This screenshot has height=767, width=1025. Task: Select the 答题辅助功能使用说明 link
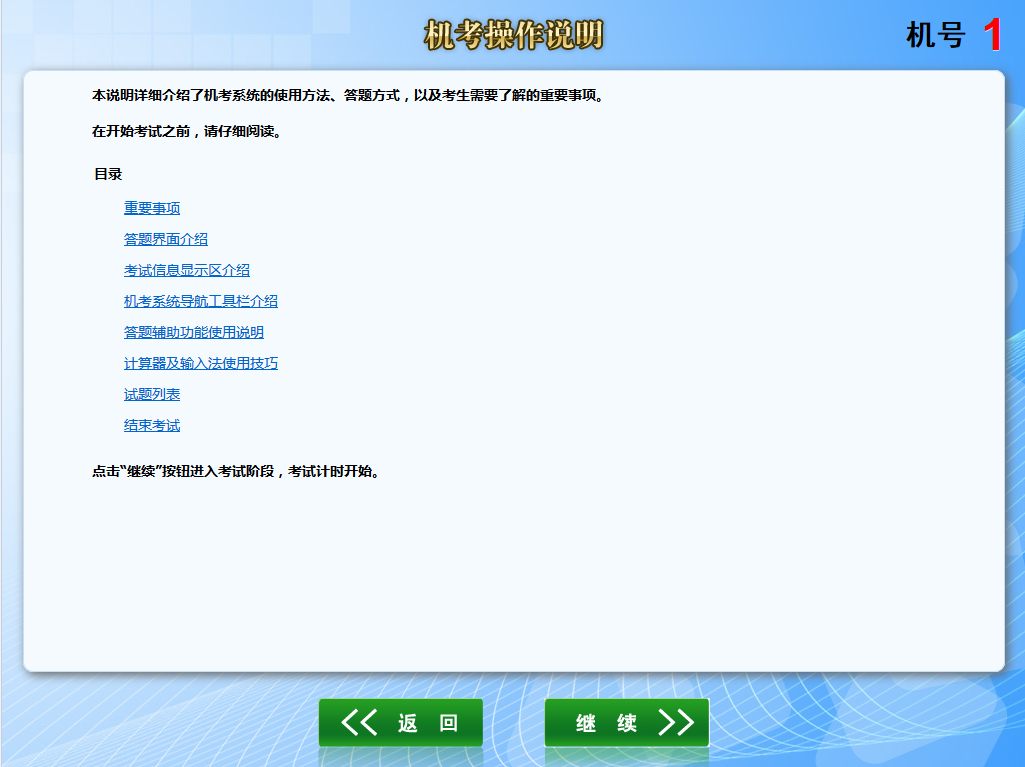tap(194, 332)
